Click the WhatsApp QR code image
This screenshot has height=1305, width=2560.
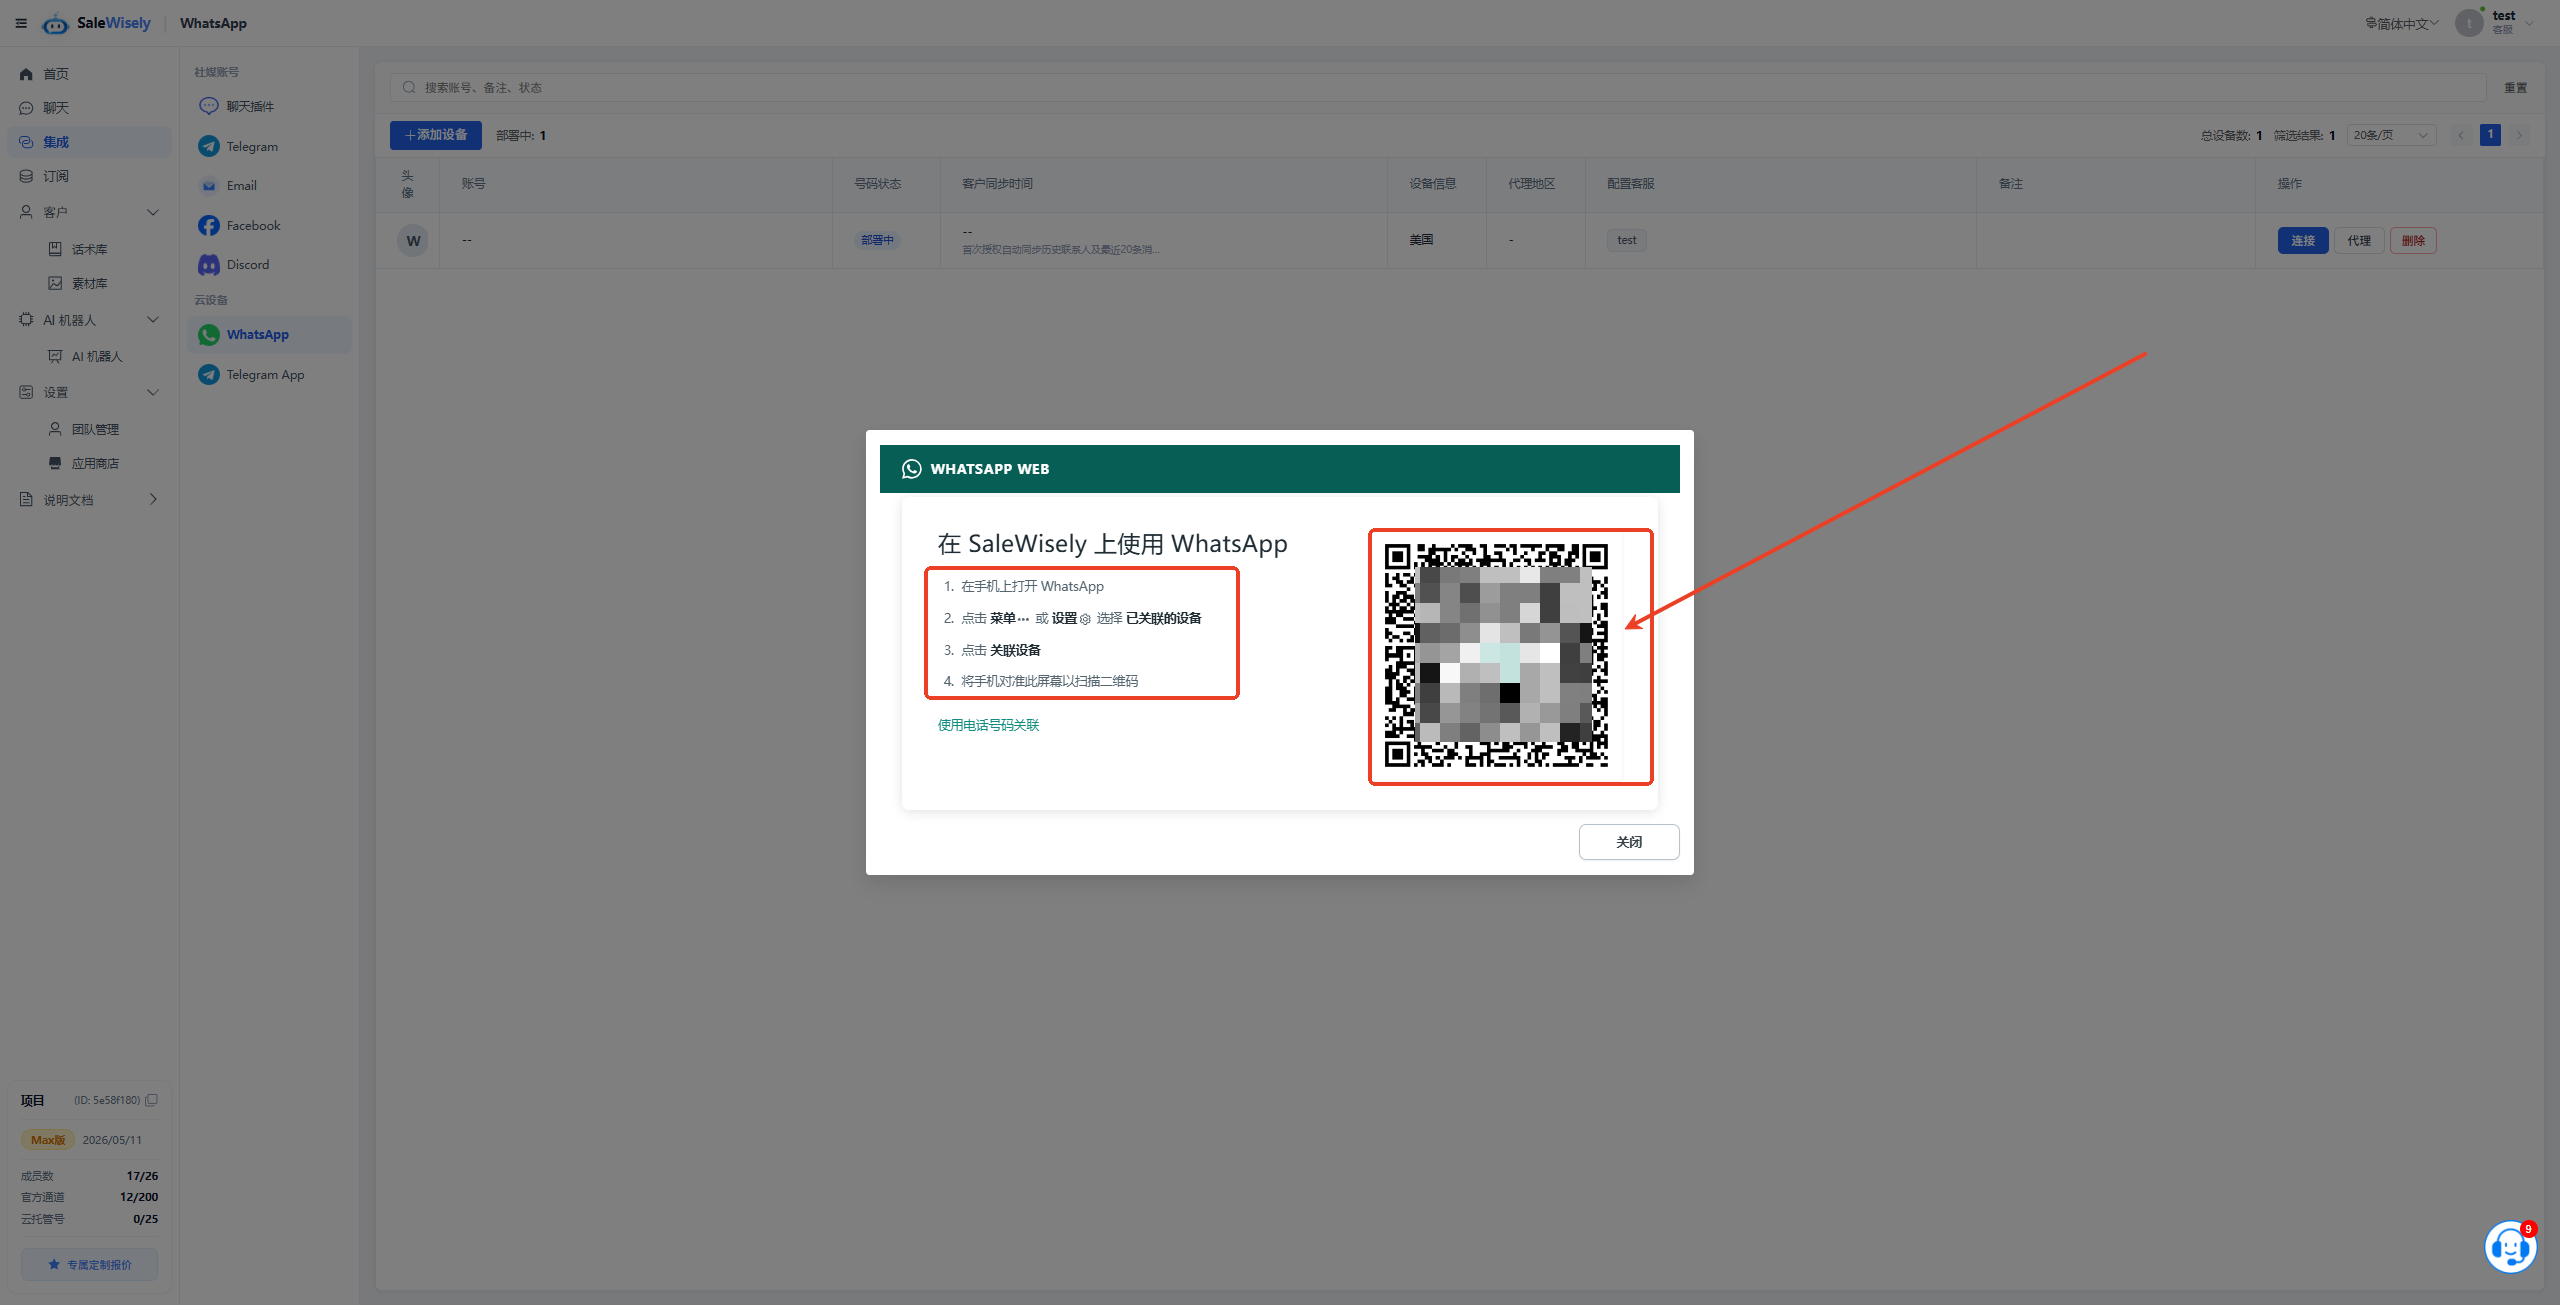tap(1496, 656)
